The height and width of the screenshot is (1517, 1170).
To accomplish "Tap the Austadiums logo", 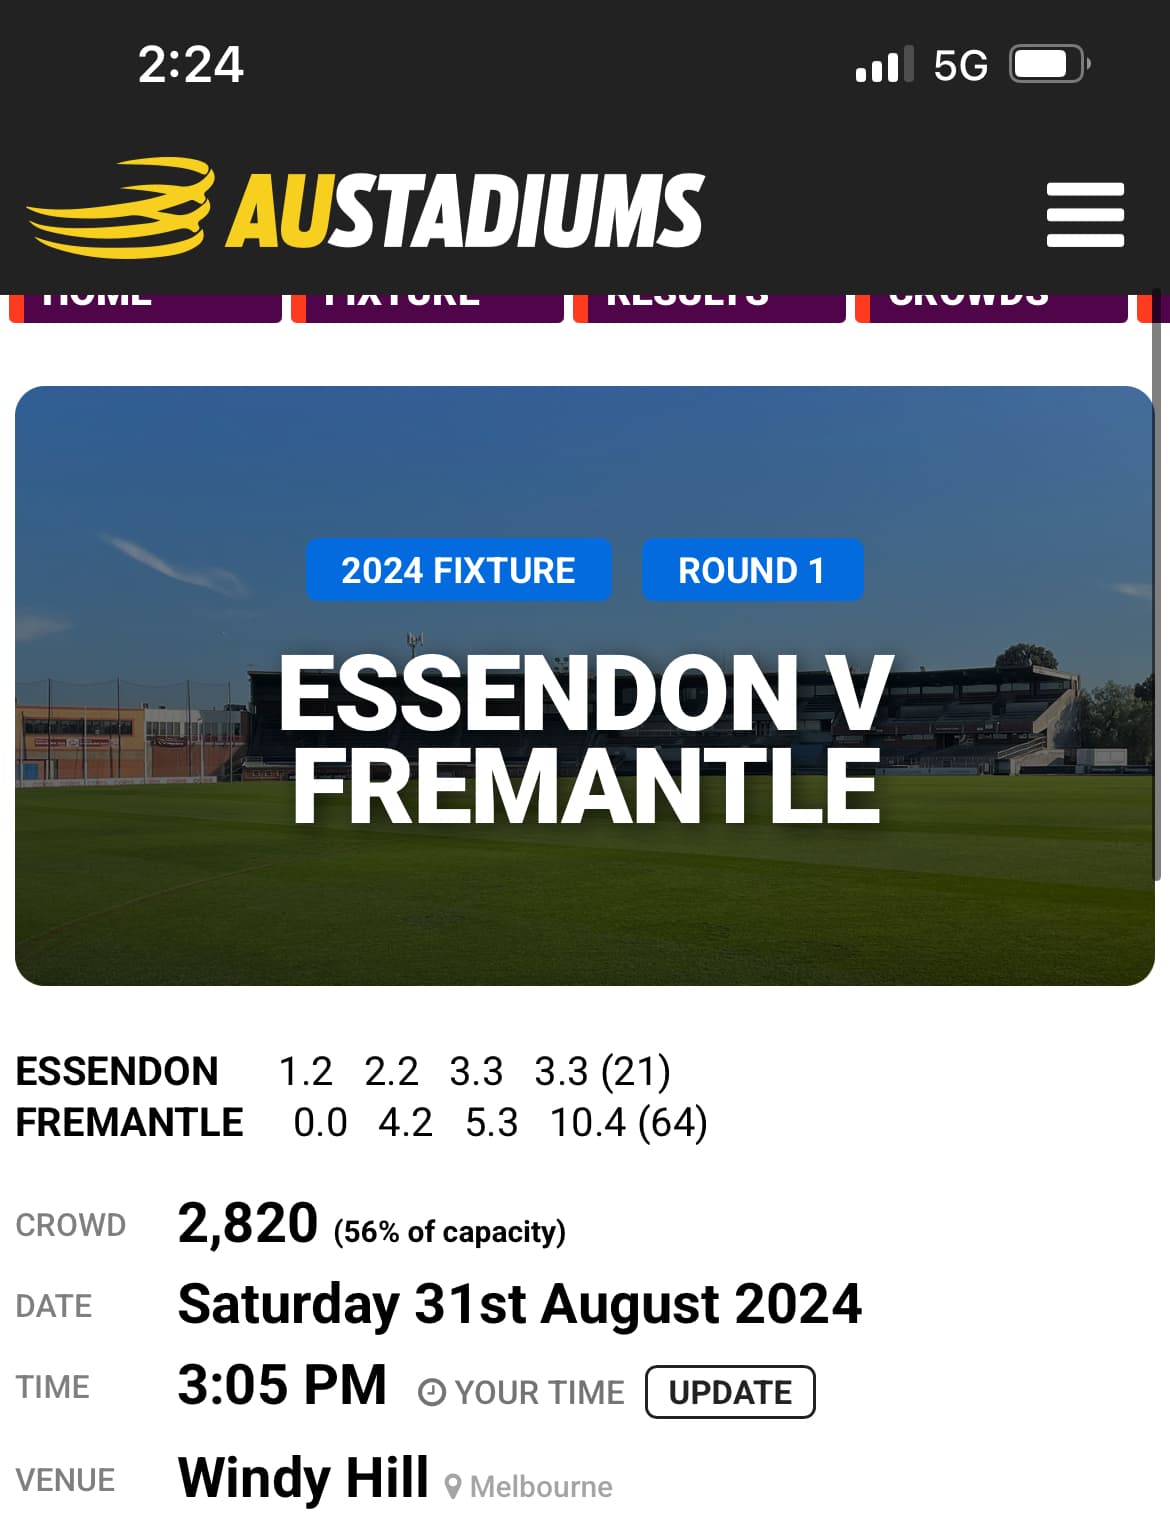I will 366,209.
